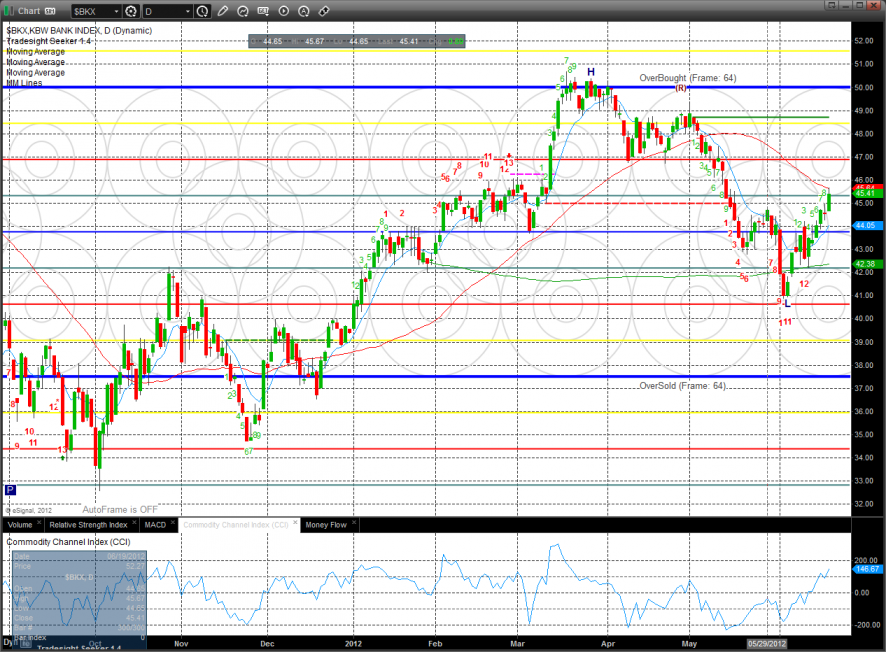The height and width of the screenshot is (652, 886).
Task: Switch to the Volume indicator tab
Action: [x=20, y=524]
